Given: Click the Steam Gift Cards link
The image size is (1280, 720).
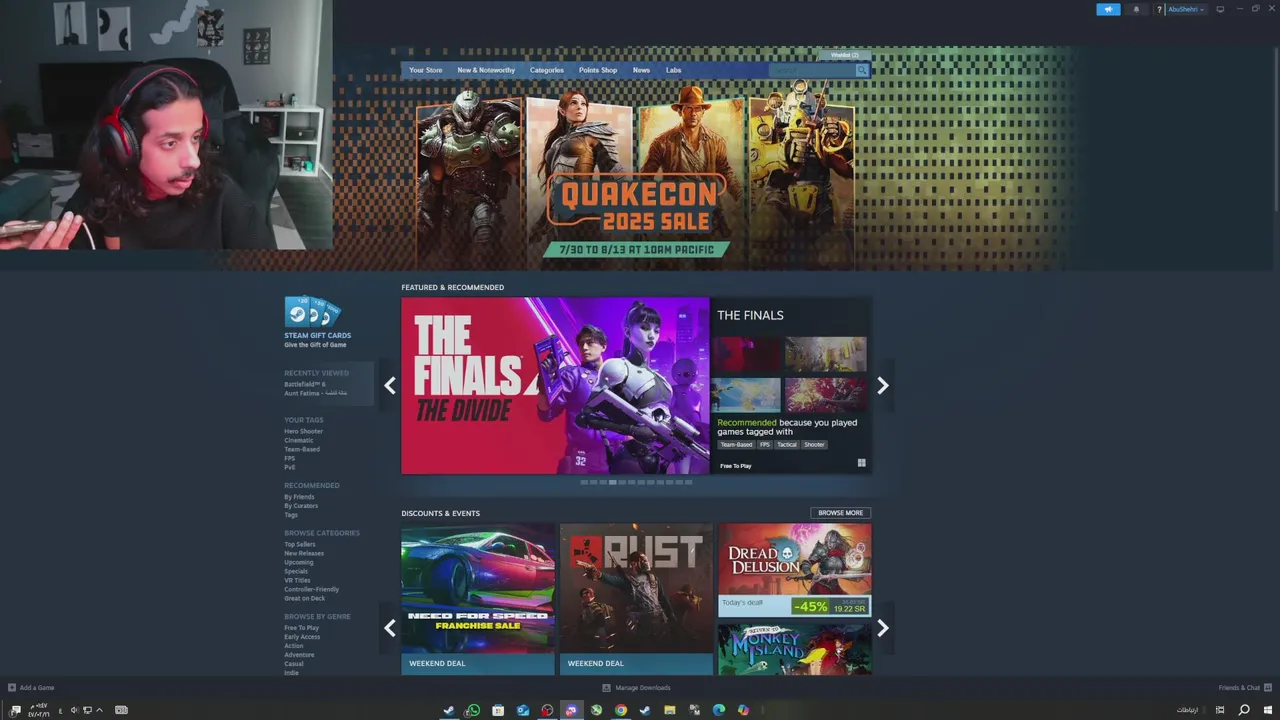Looking at the screenshot, I should coord(317,336).
